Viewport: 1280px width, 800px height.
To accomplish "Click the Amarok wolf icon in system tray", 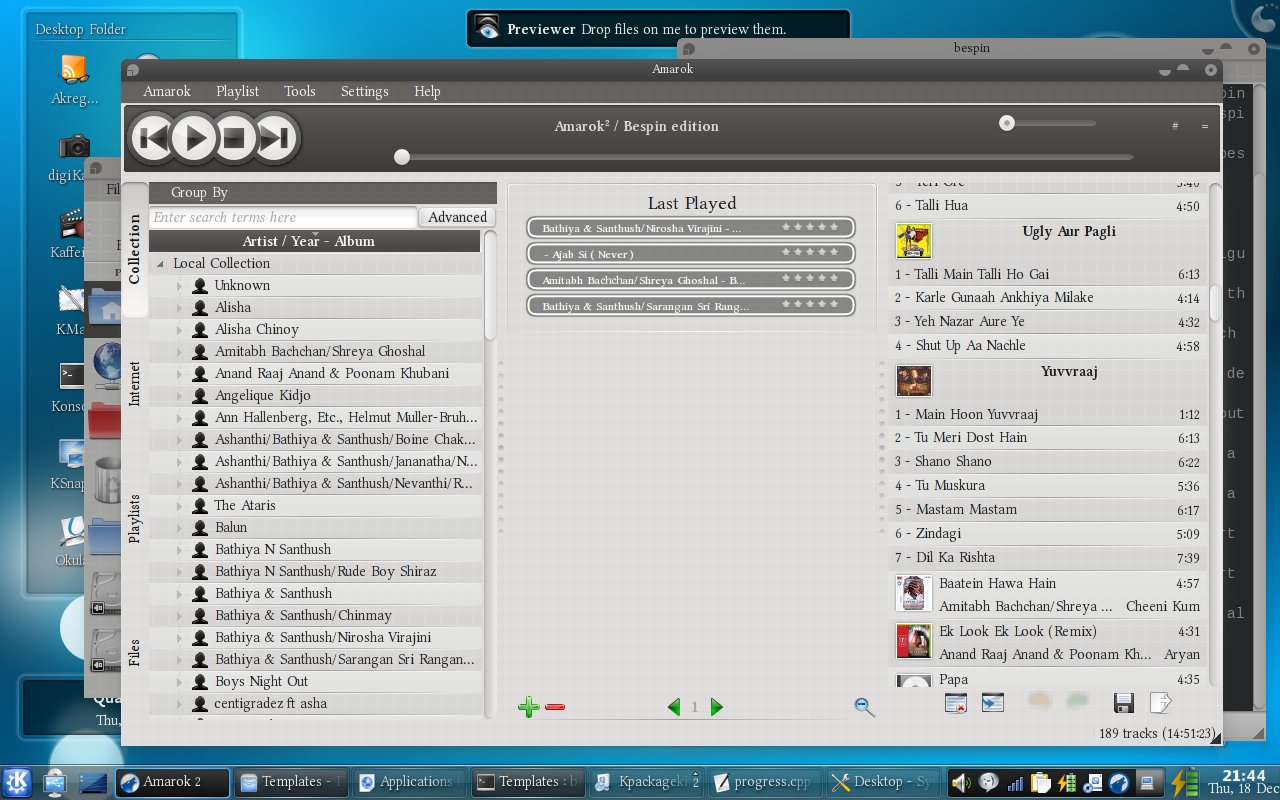I will click(x=1120, y=782).
